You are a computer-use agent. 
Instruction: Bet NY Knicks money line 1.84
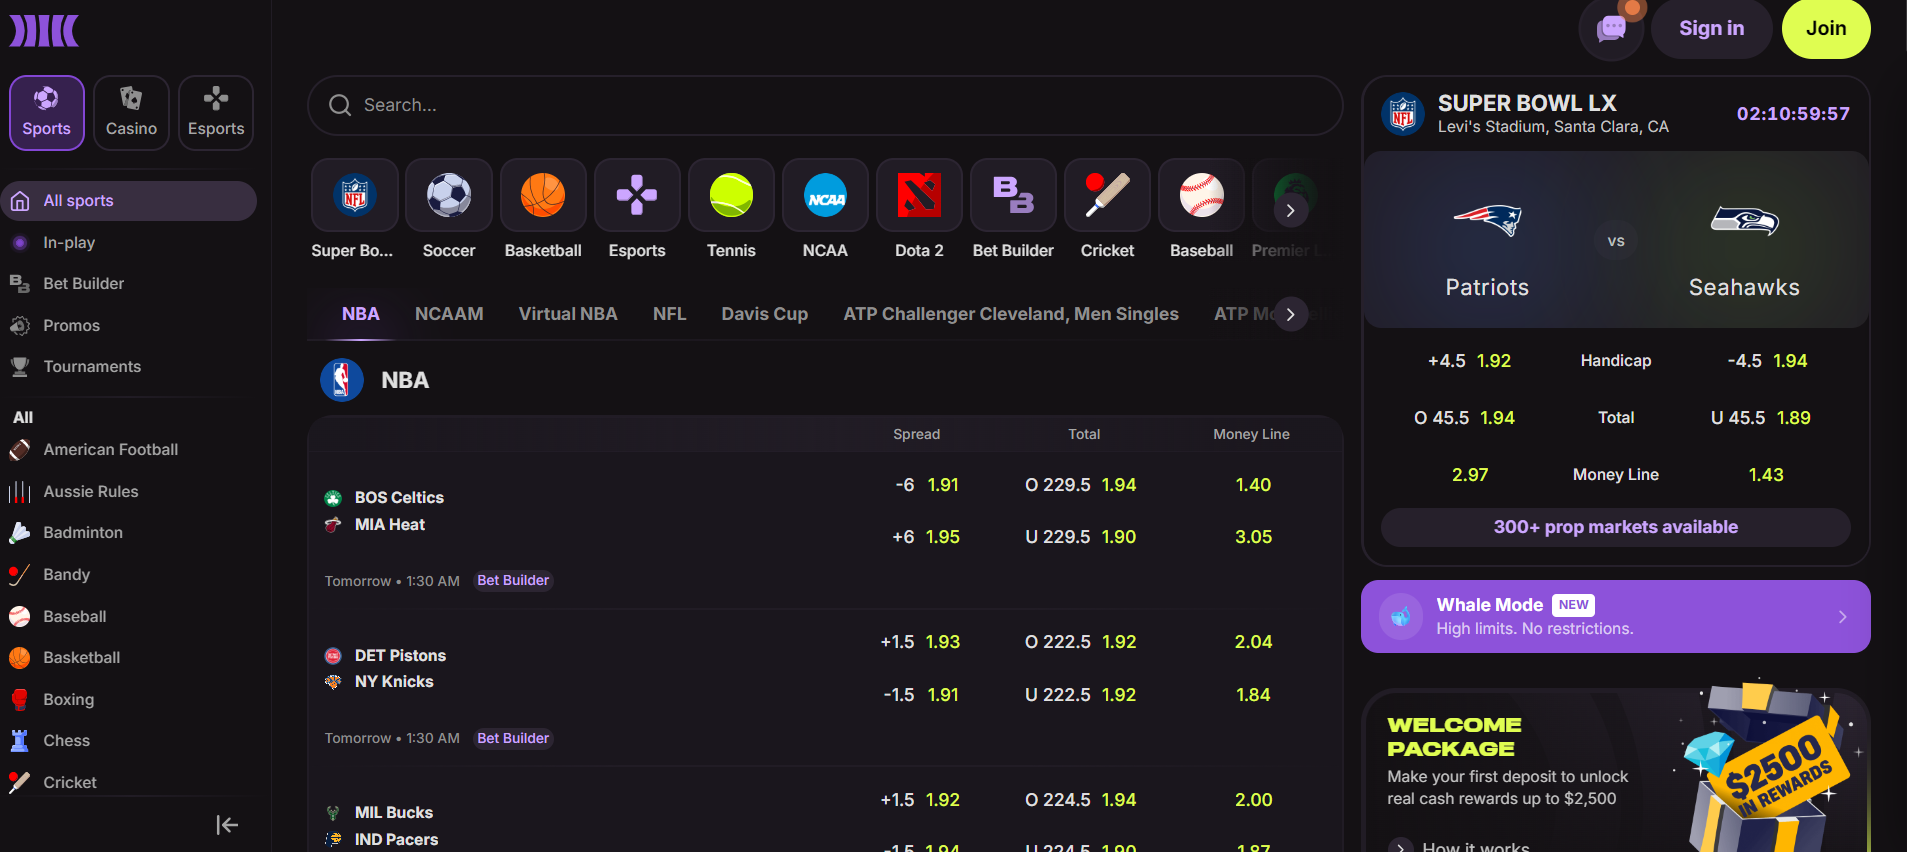[1253, 695]
